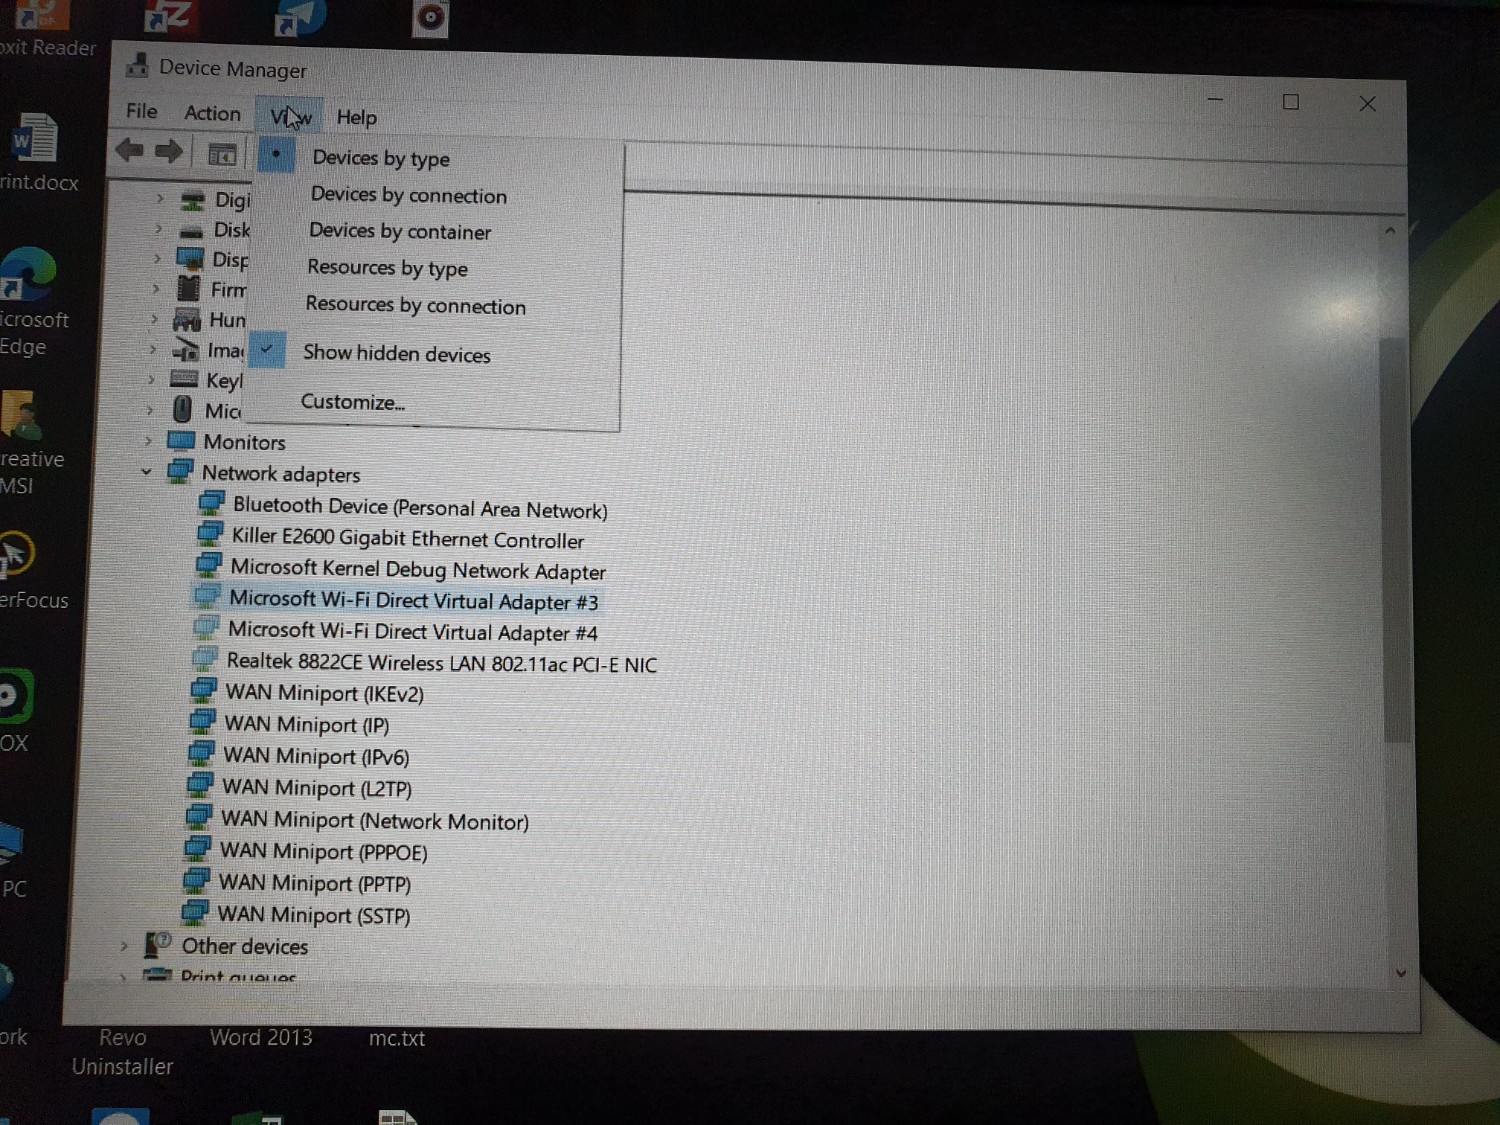Expand the Disp... category node
The width and height of the screenshot is (1500, 1125).
(x=157, y=258)
